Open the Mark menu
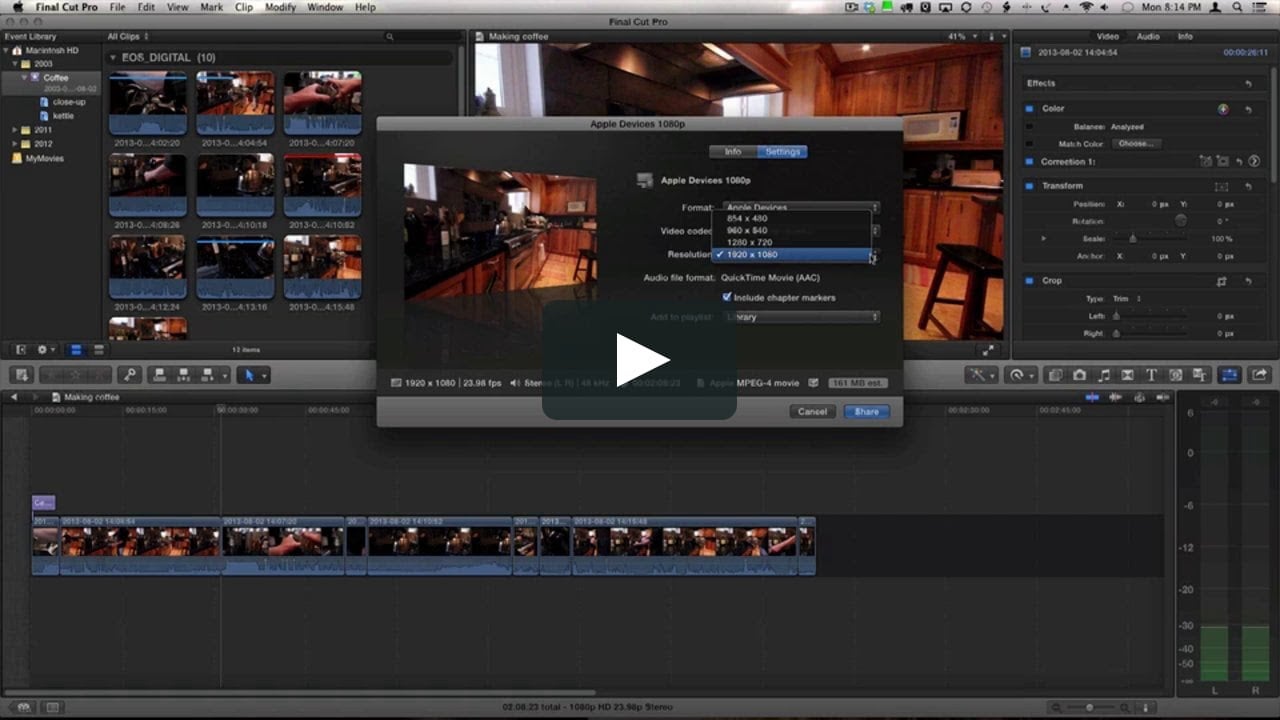 (x=211, y=7)
